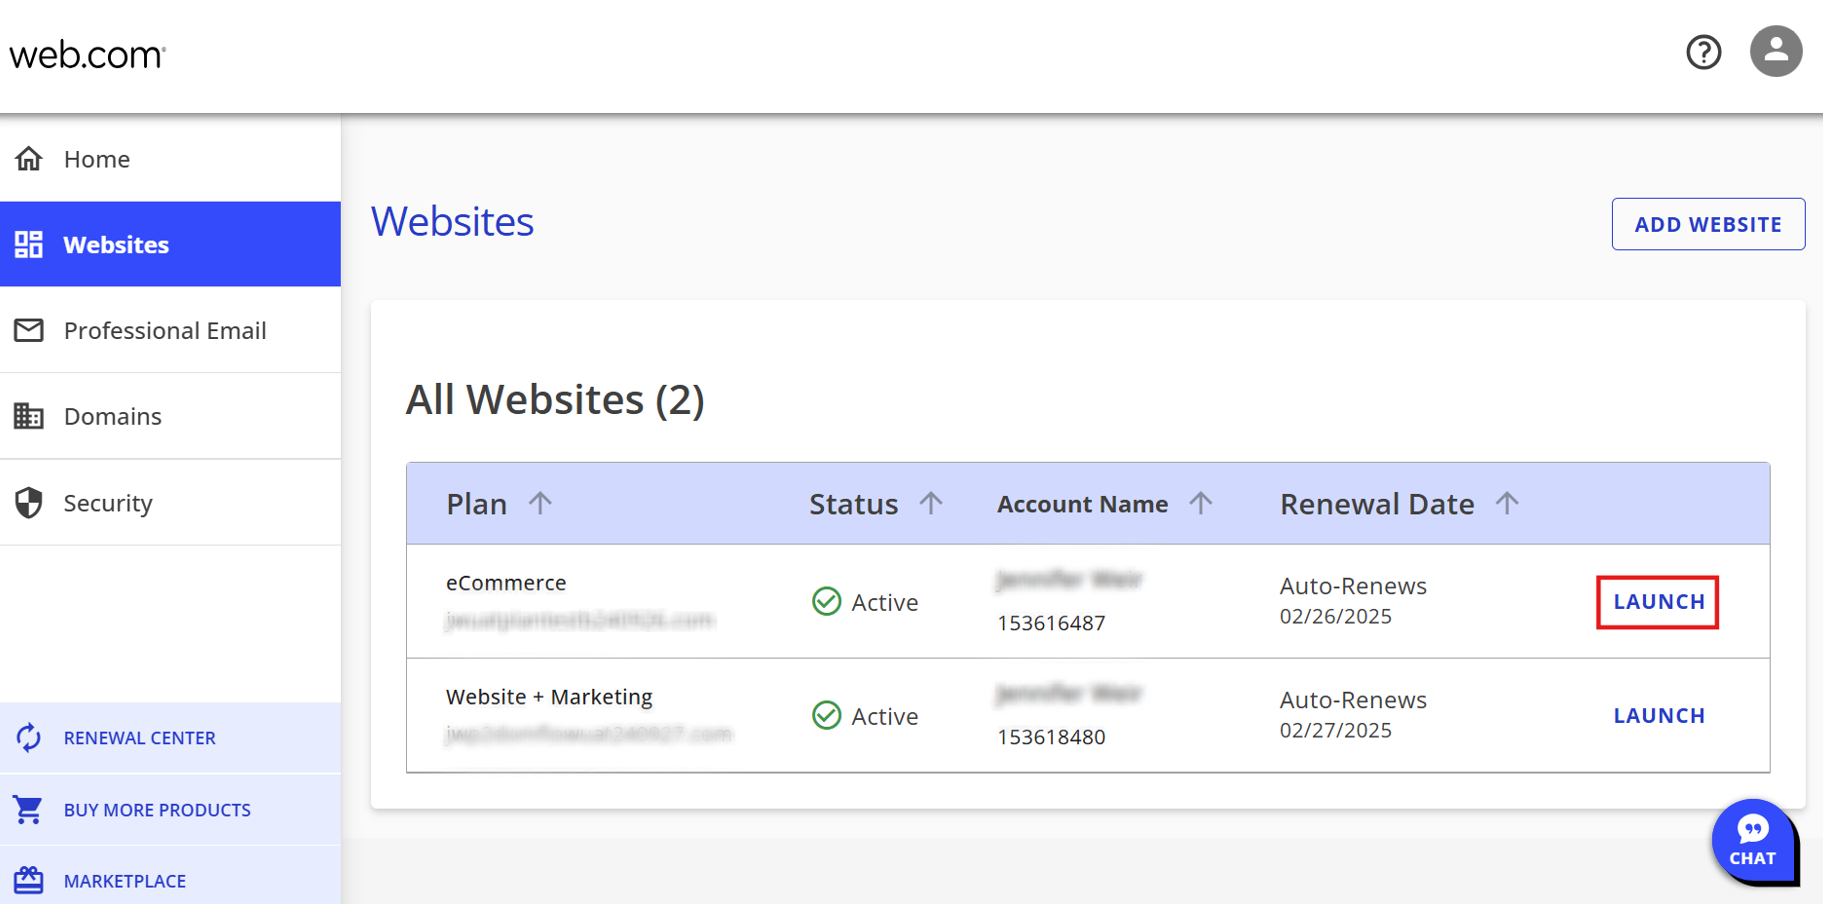Click the Add Website button
The width and height of the screenshot is (1823, 904).
click(x=1707, y=224)
